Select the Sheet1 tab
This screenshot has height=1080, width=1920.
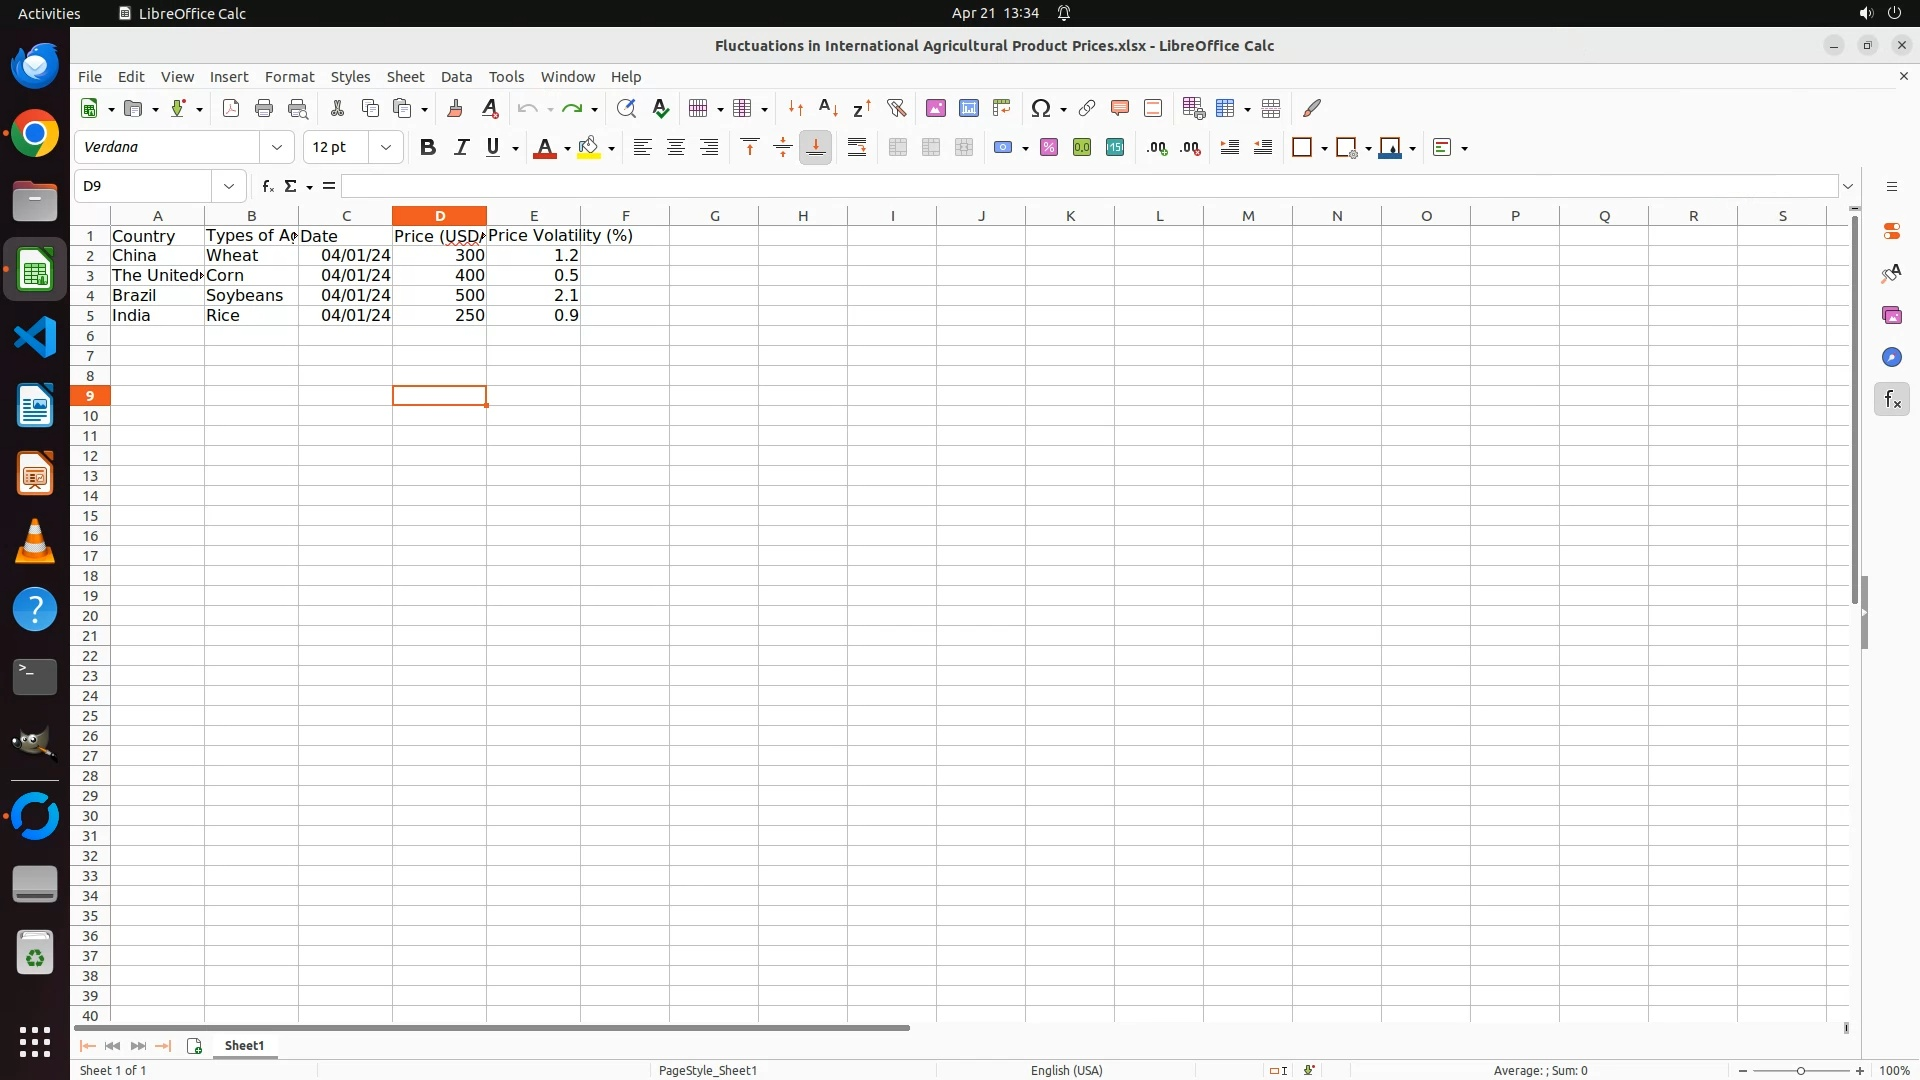(244, 1045)
